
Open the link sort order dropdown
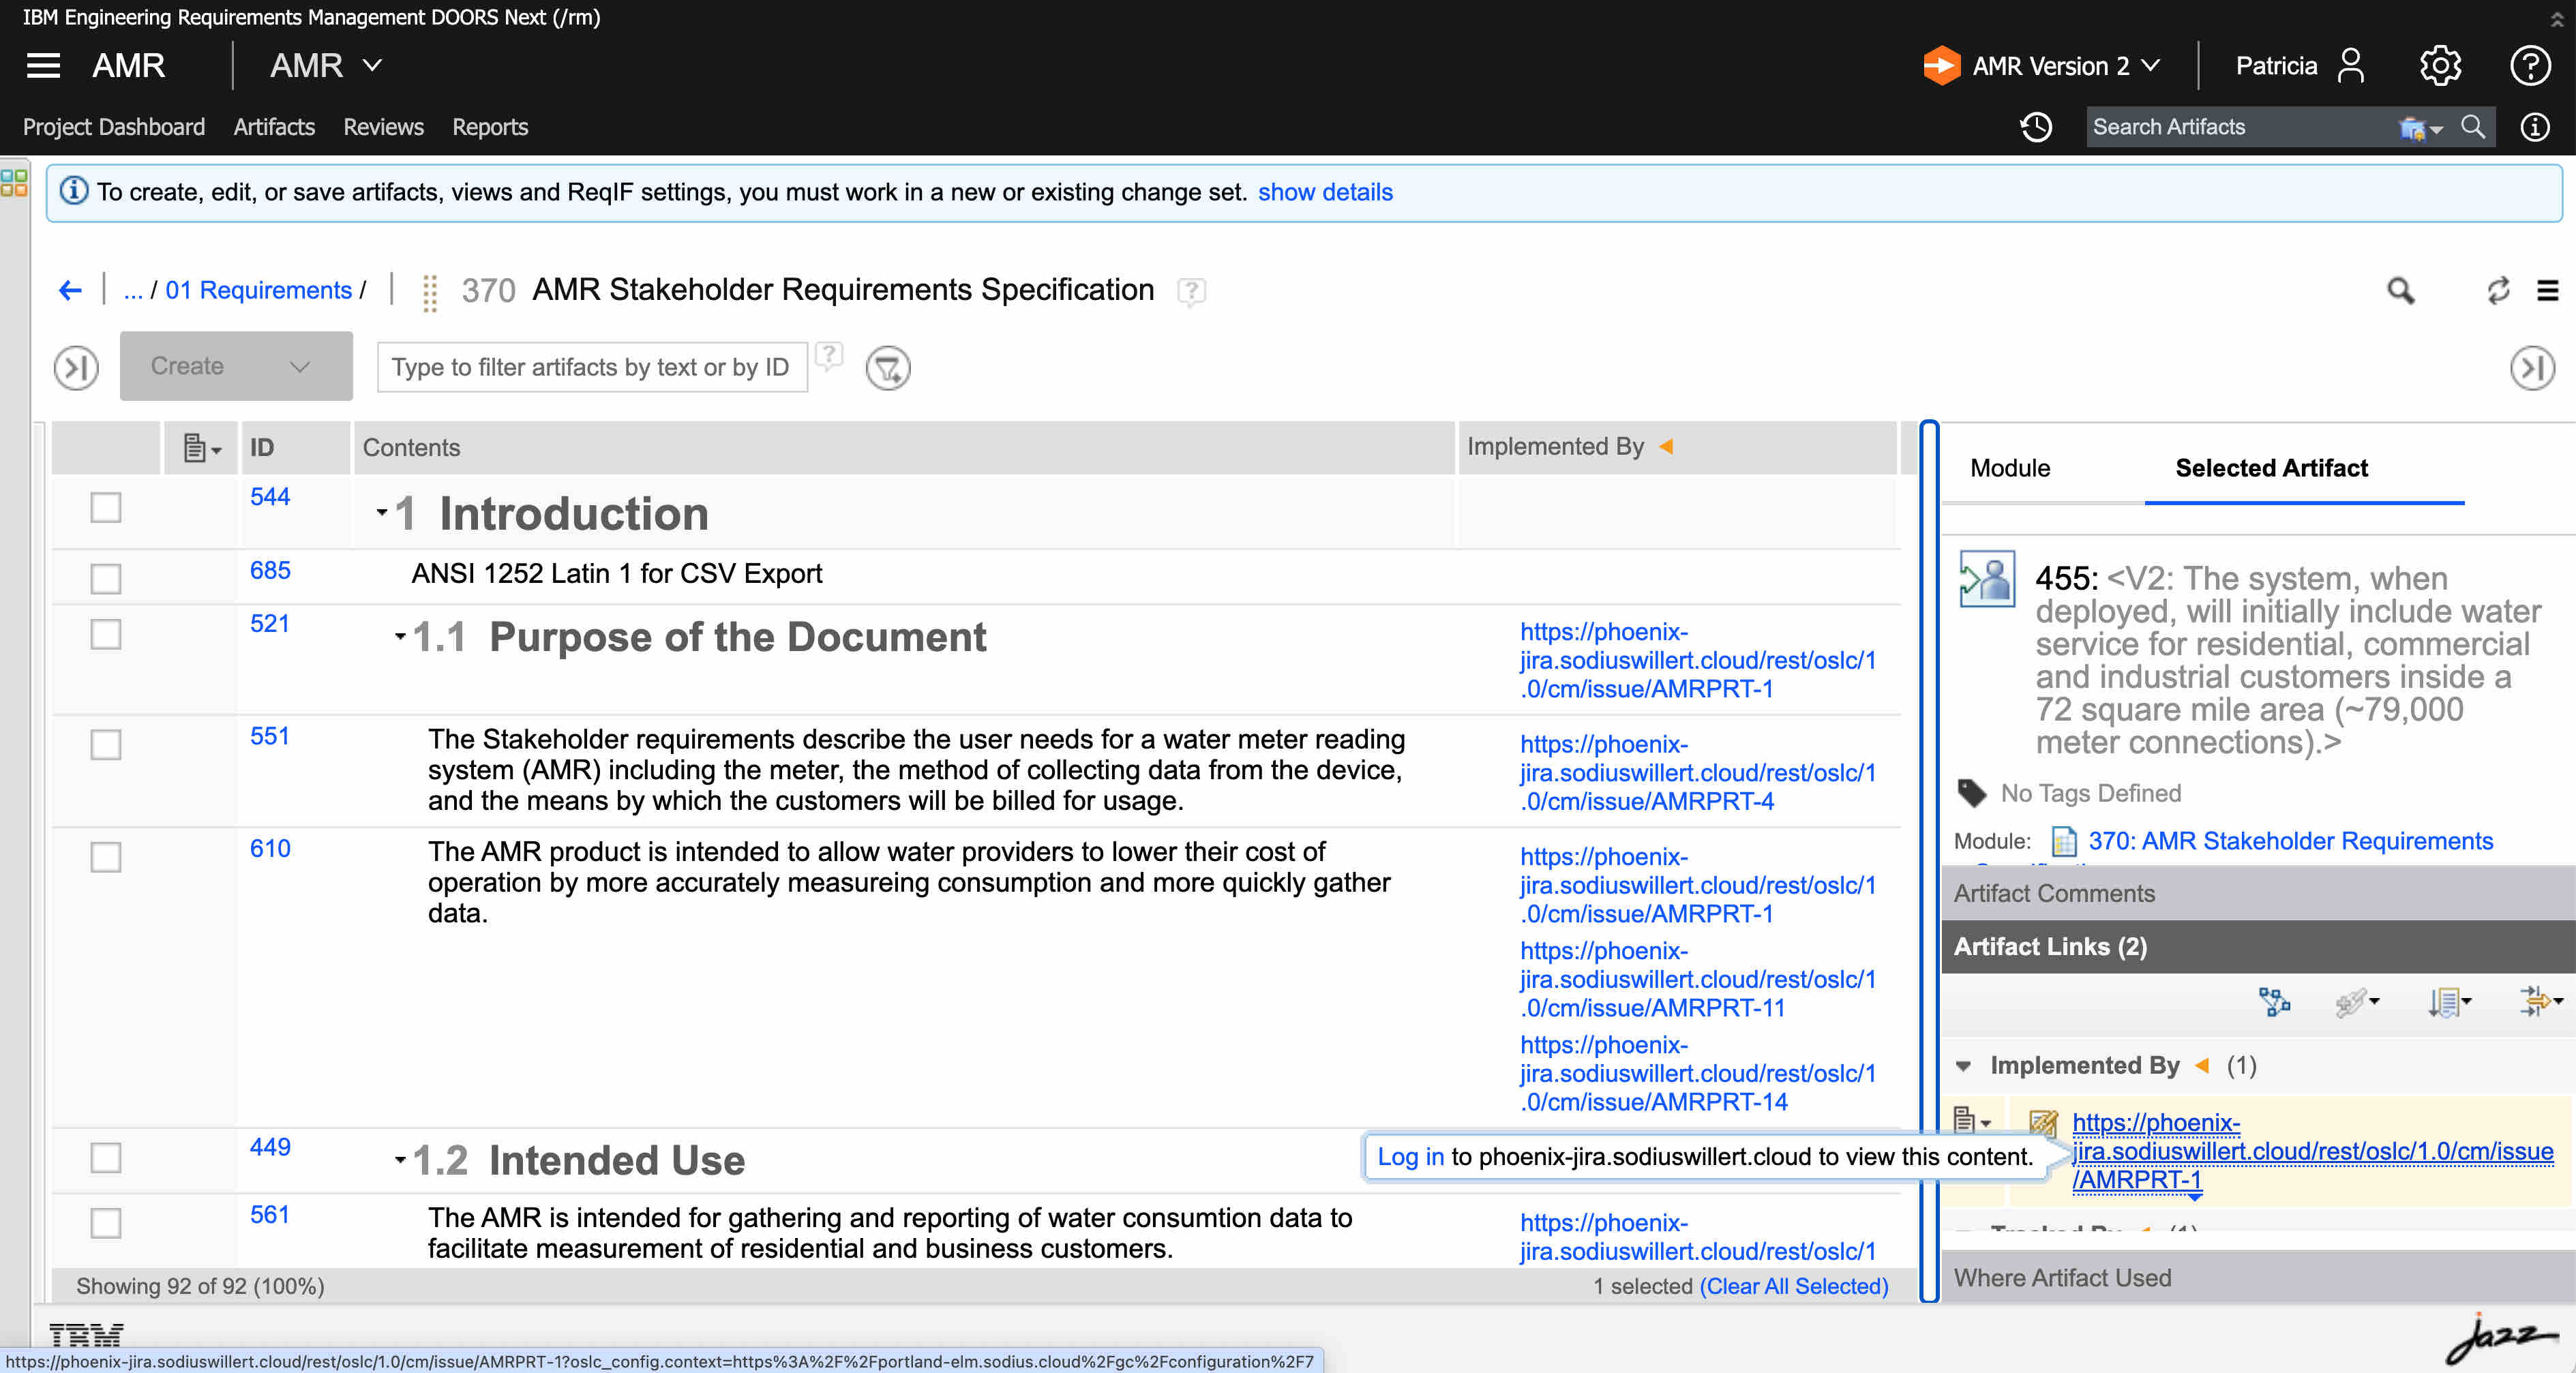tap(2449, 1001)
